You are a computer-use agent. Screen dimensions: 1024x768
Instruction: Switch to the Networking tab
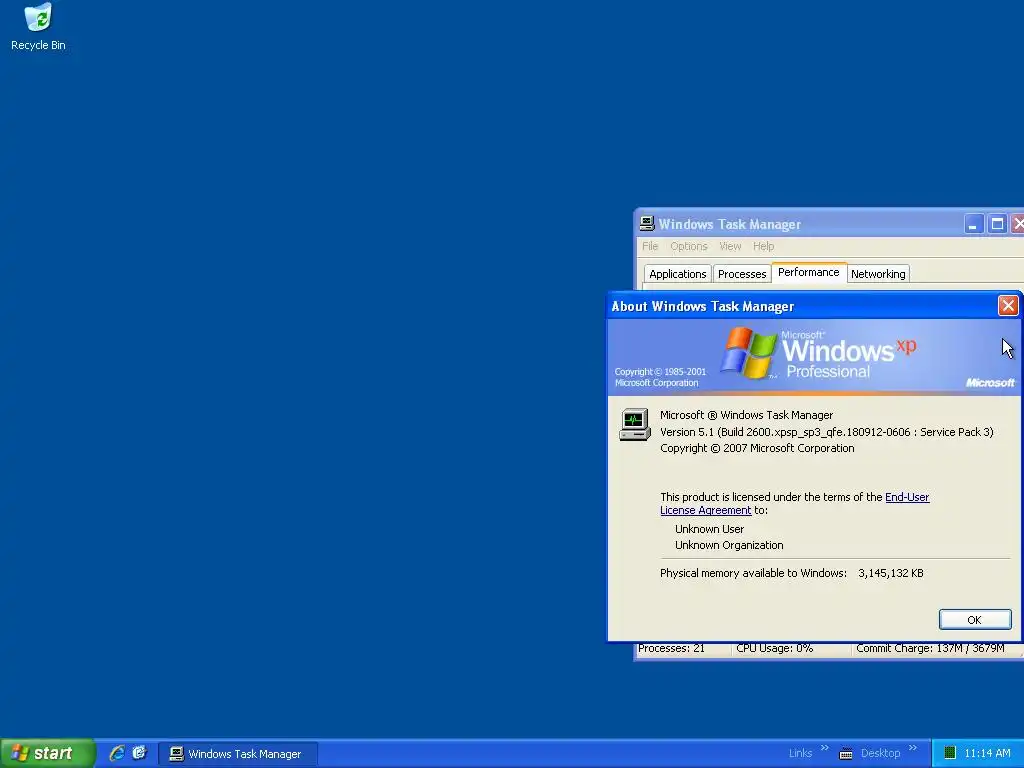coord(878,274)
